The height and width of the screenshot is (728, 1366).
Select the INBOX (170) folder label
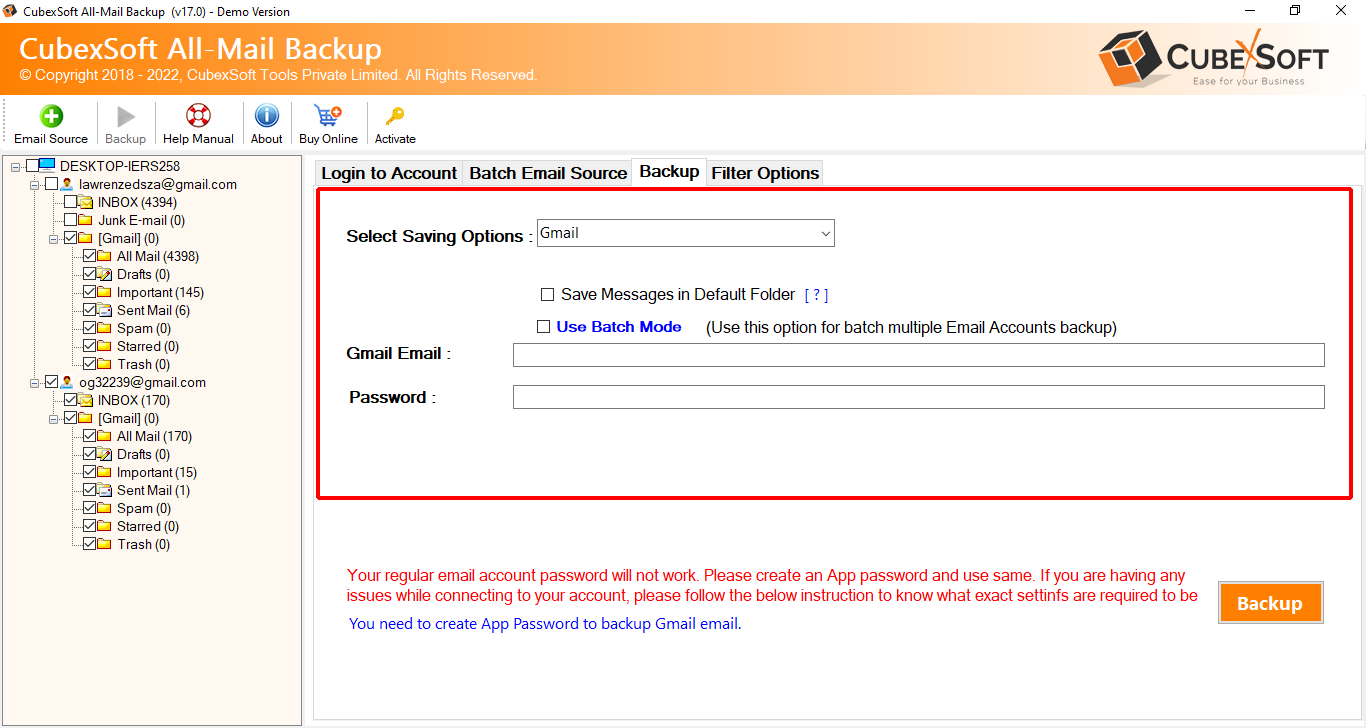click(x=133, y=400)
